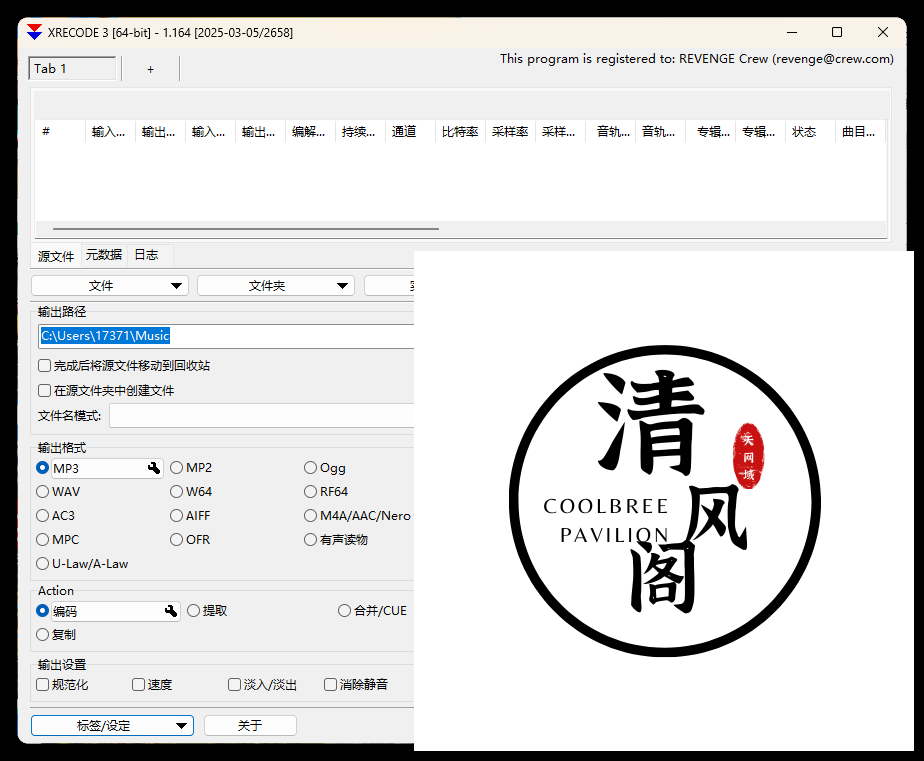Open MP3 encoder settings wrench icon
Viewport: 924px width, 761px height.
pyautogui.click(x=154, y=468)
